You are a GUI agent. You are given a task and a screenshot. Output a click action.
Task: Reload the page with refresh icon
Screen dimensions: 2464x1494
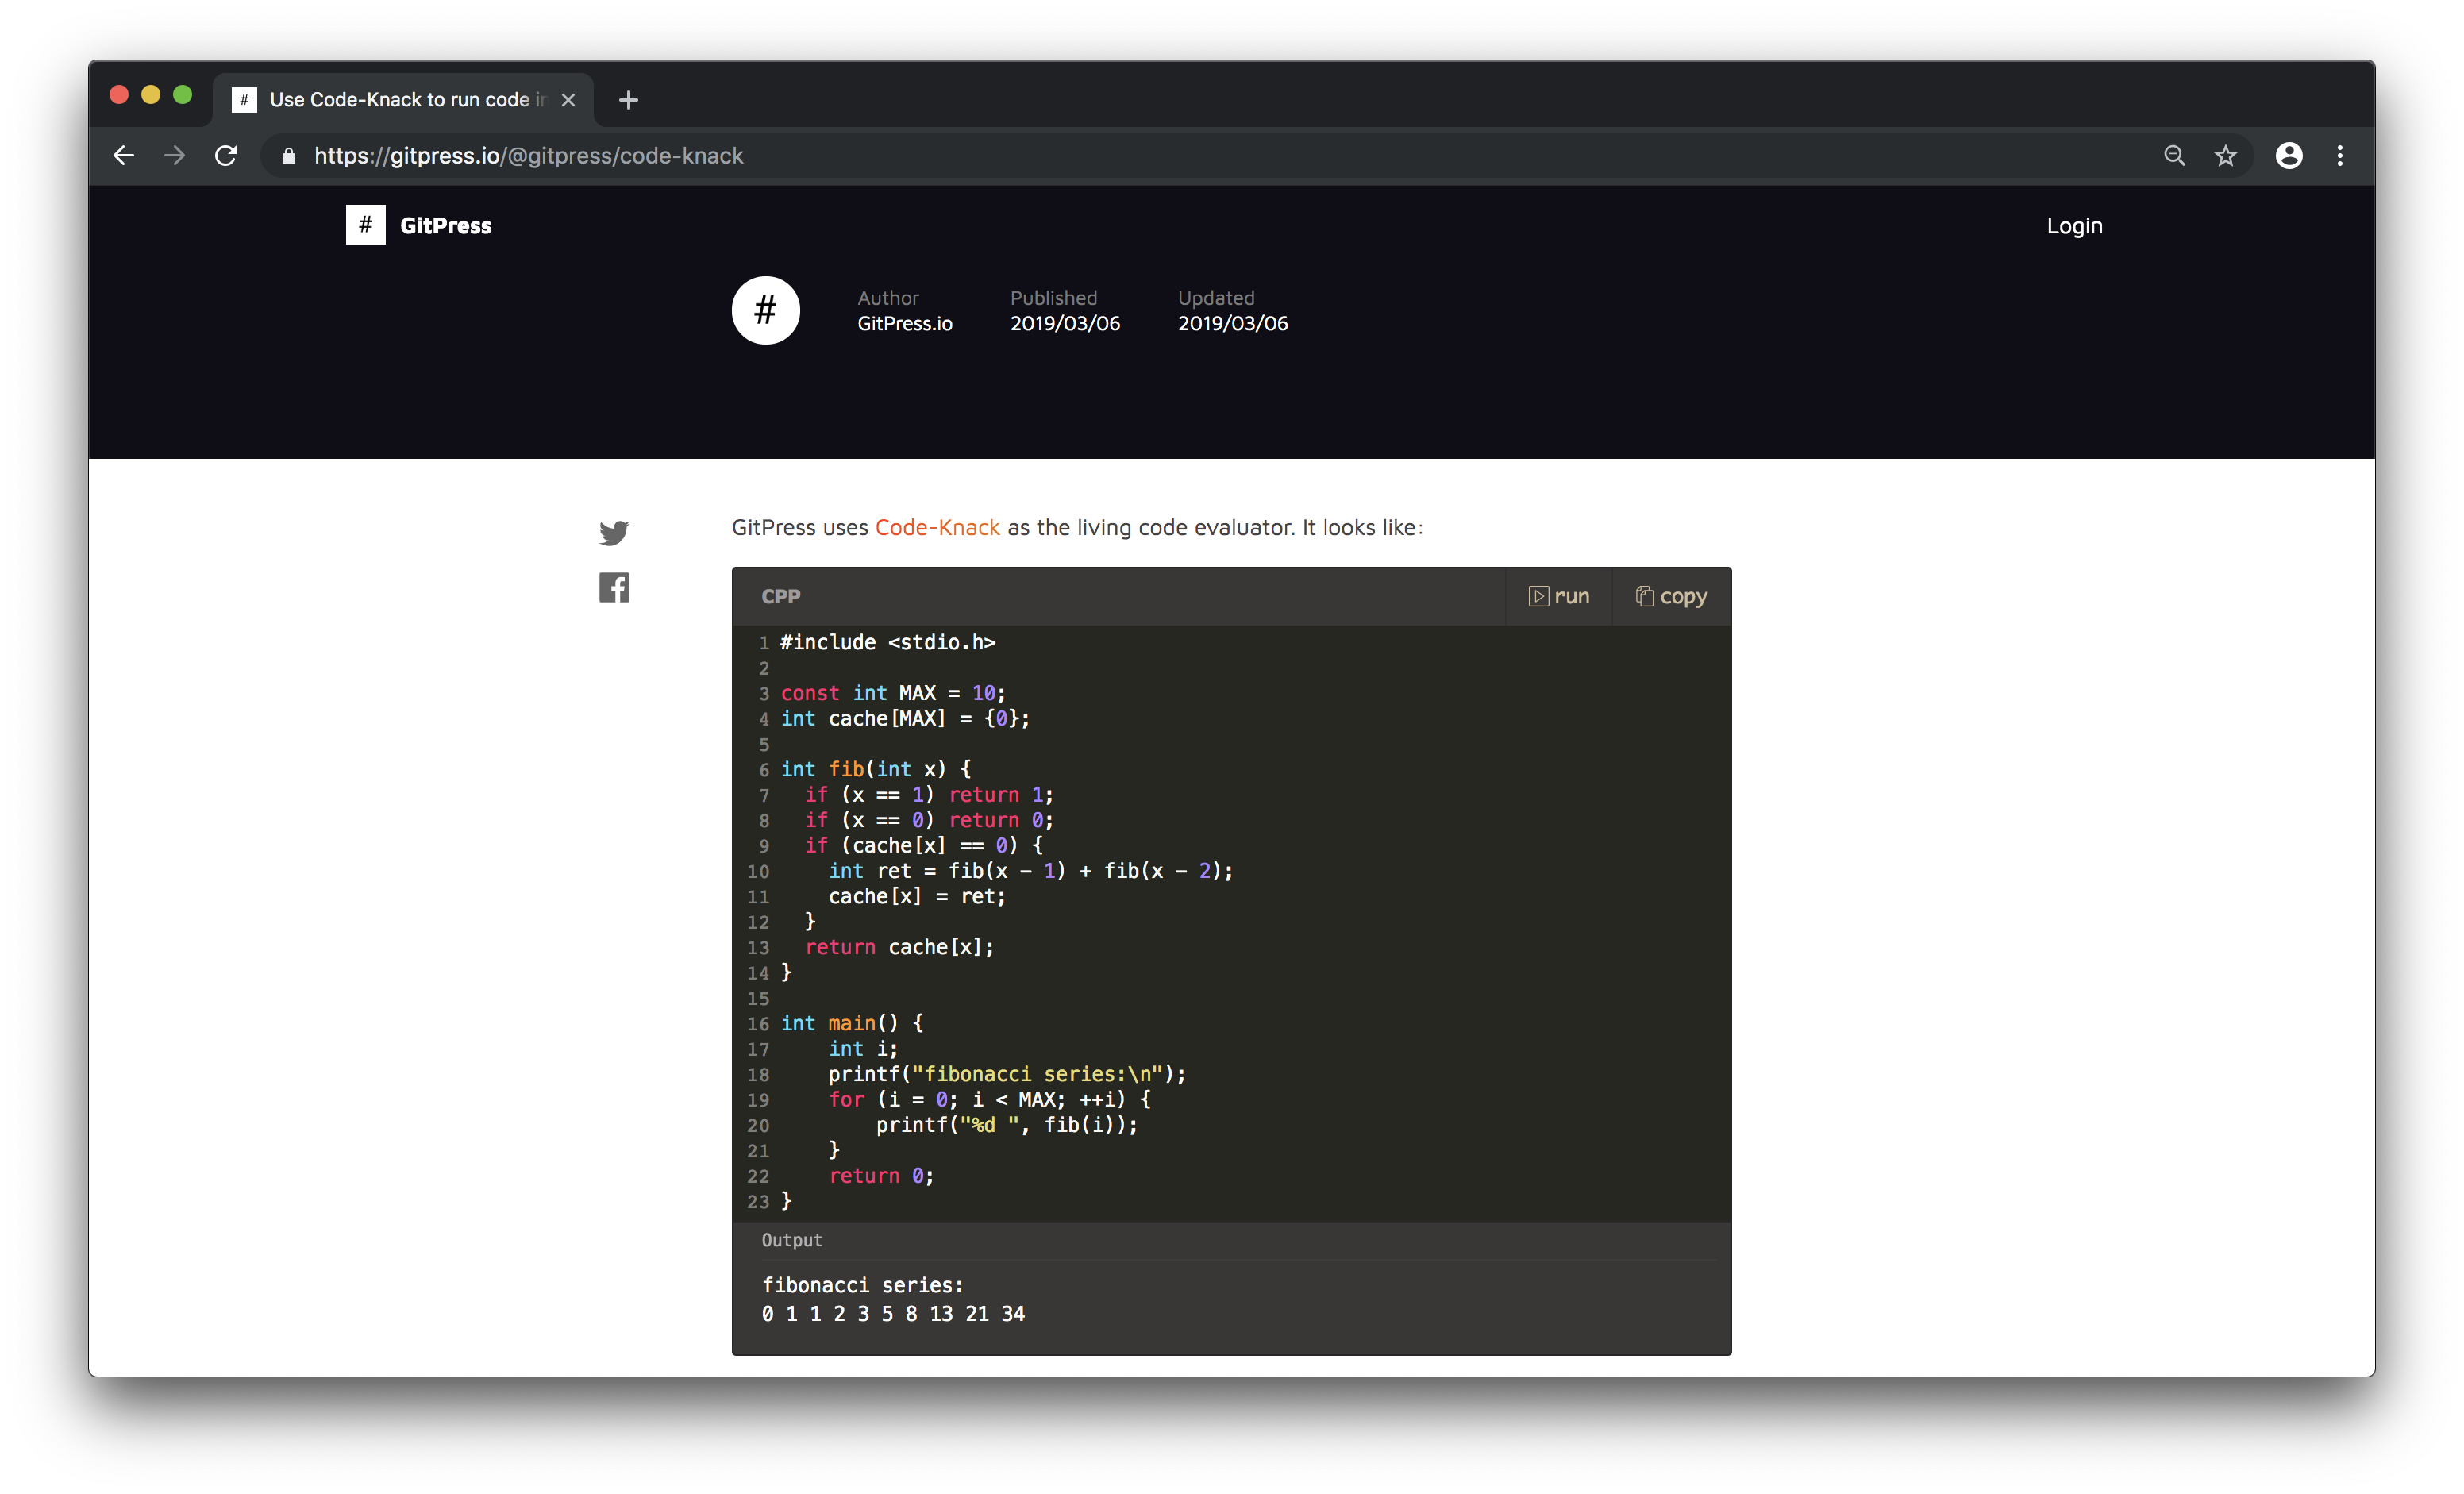pyautogui.click(x=226, y=156)
